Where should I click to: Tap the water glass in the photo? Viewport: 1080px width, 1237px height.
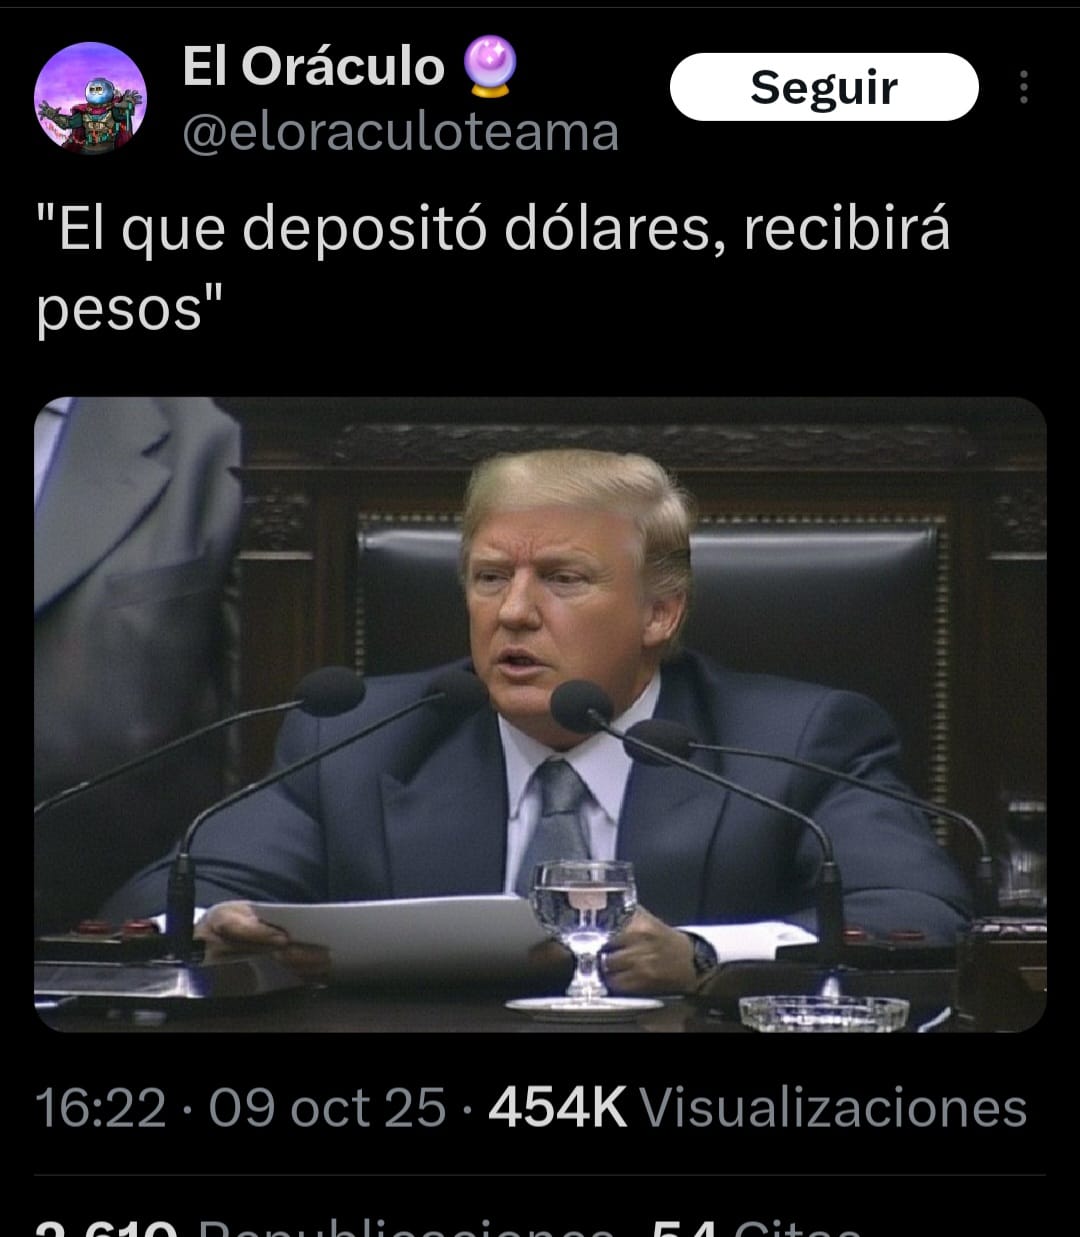(584, 933)
